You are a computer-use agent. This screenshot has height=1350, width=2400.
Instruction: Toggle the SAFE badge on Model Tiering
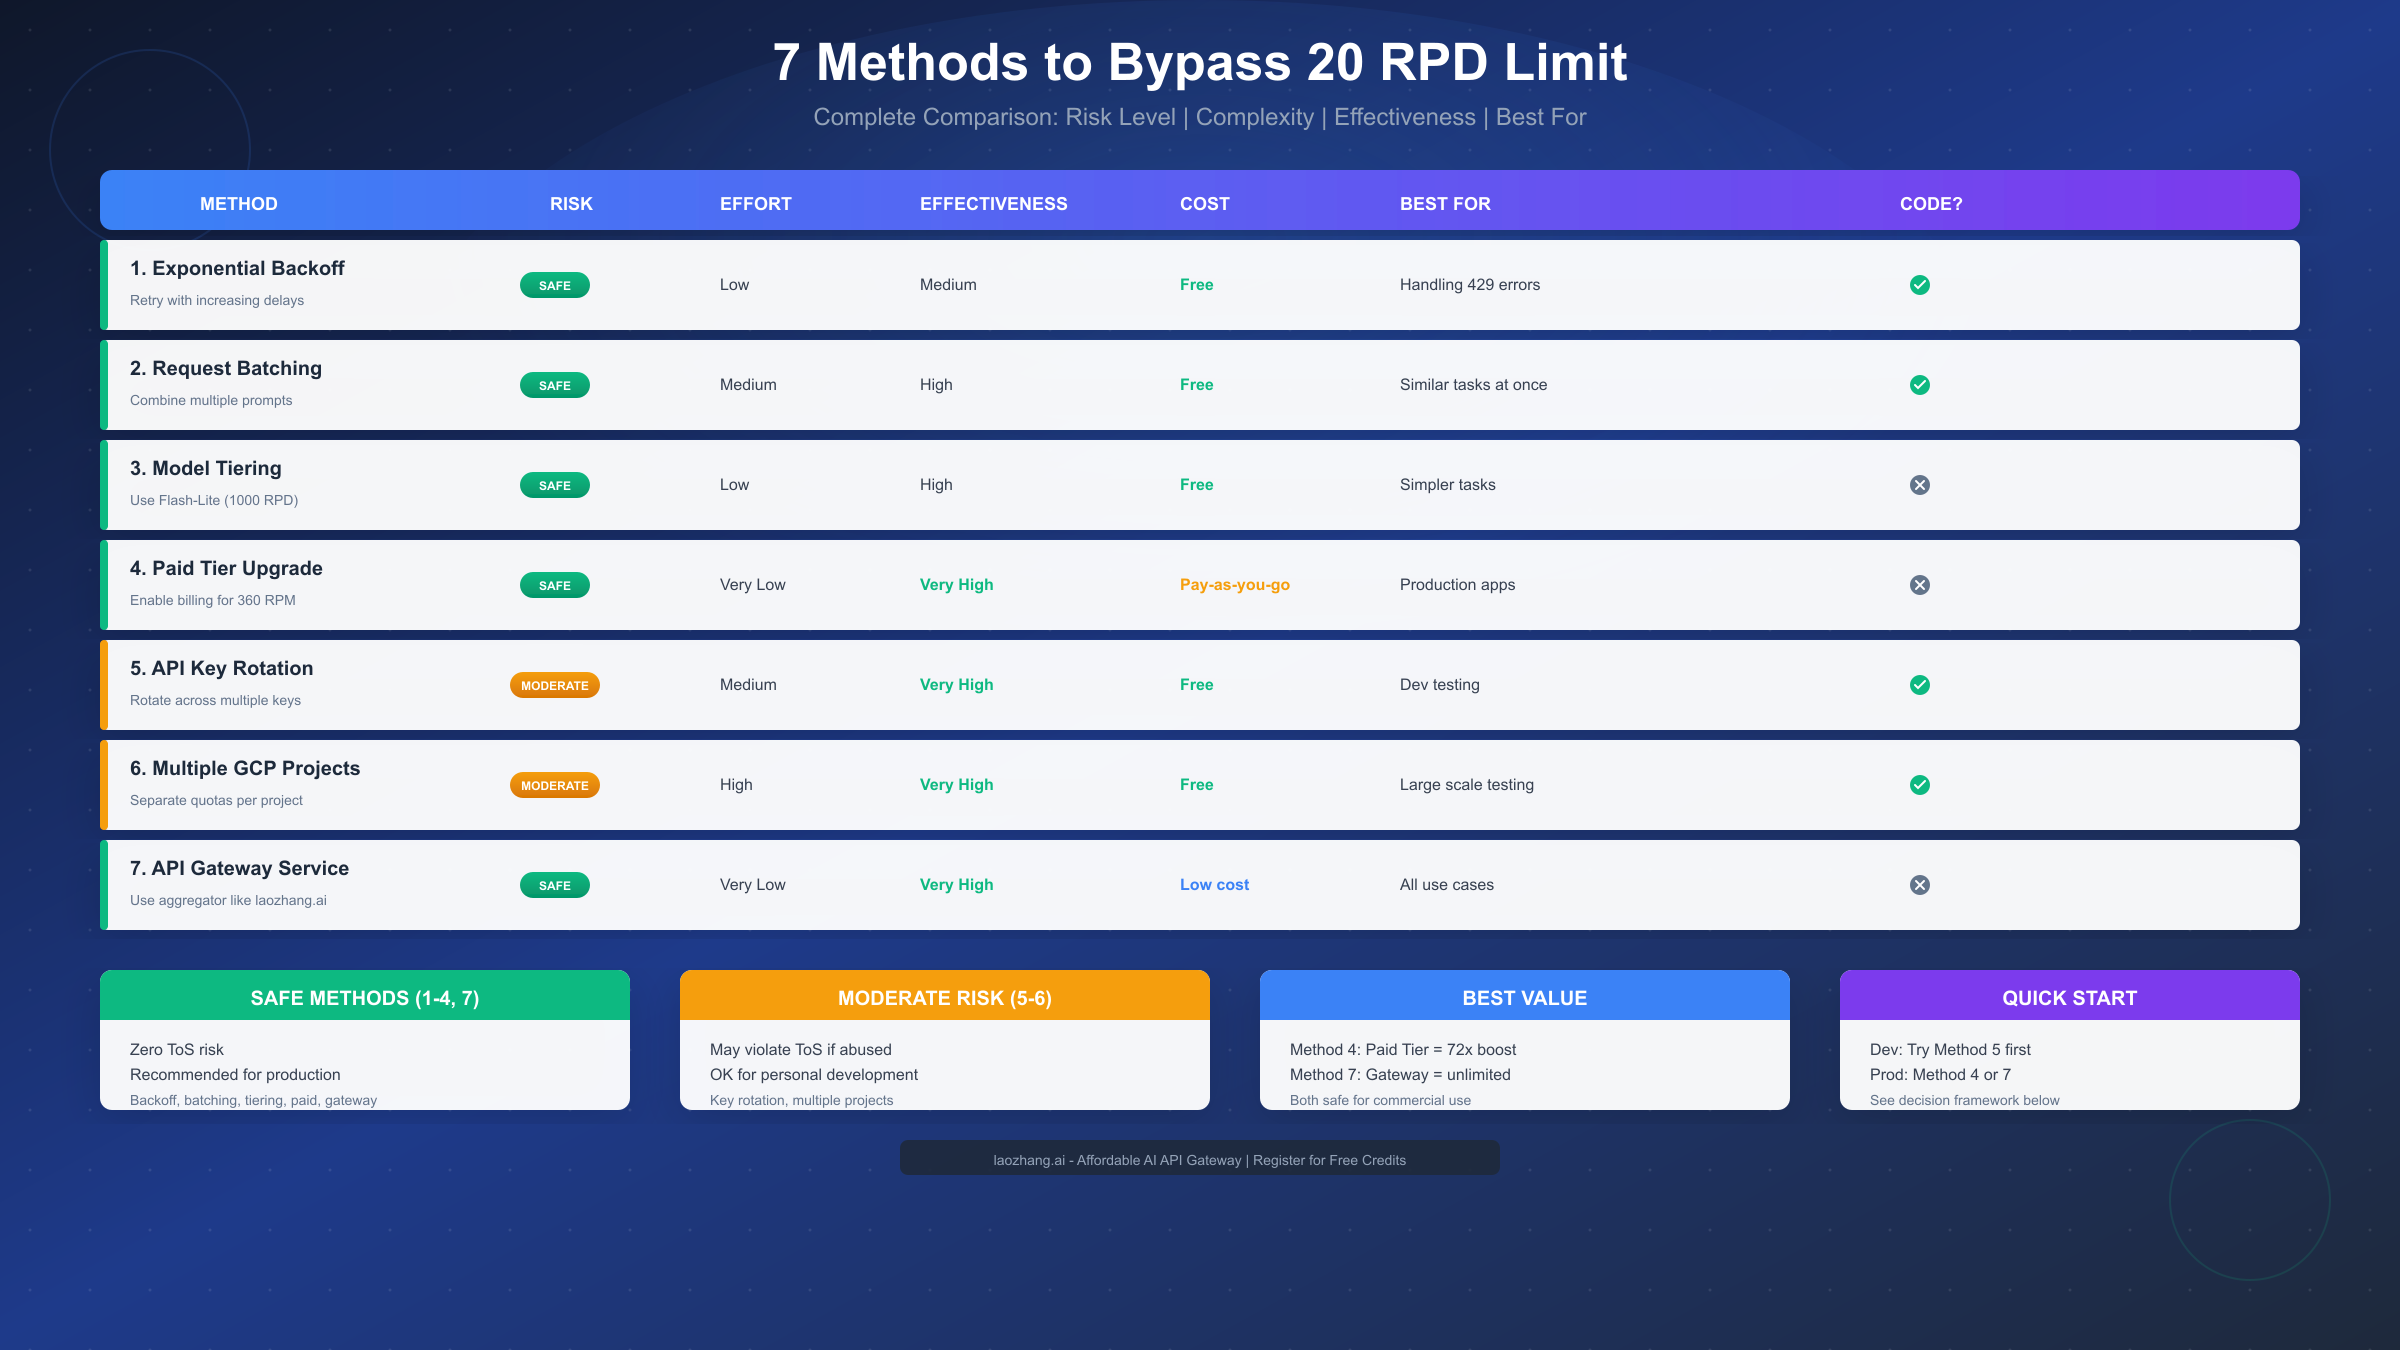pos(554,484)
